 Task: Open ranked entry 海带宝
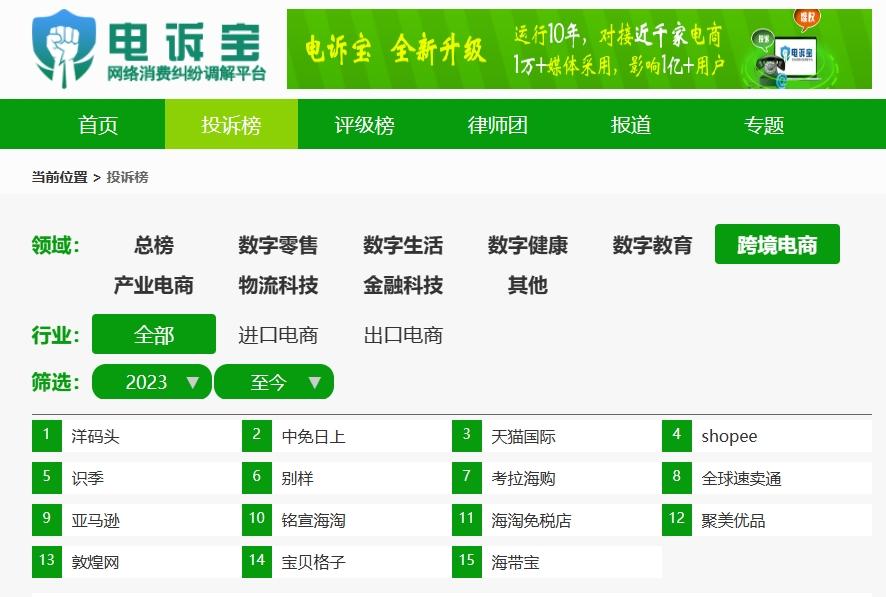pyautogui.click(x=515, y=562)
